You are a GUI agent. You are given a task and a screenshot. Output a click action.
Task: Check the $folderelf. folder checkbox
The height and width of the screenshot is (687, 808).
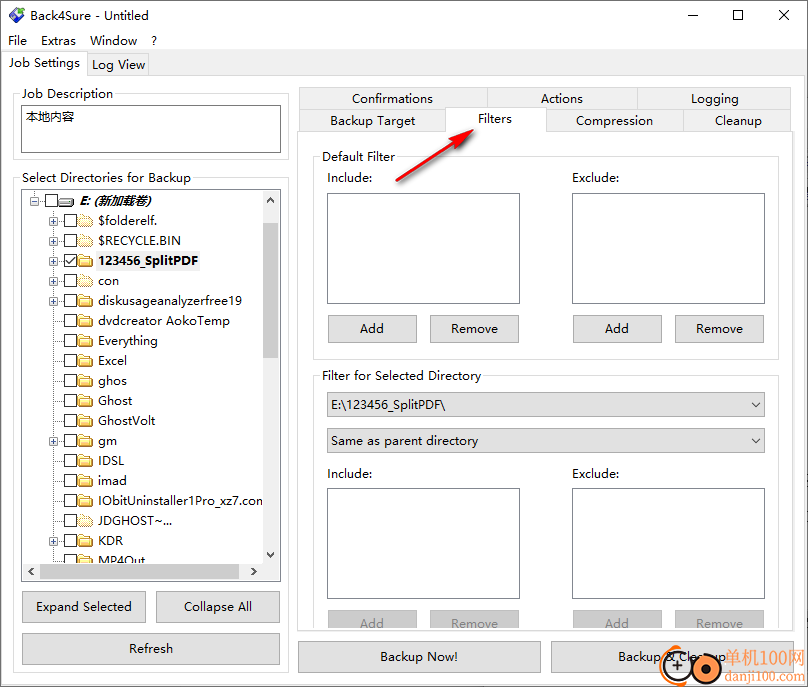[x=71, y=221]
